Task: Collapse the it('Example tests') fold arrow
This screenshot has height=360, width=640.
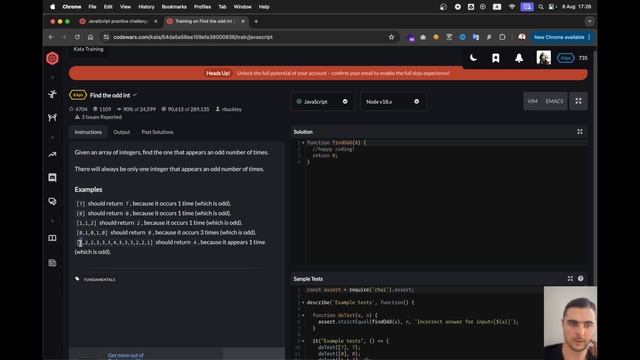Action: coord(303,341)
